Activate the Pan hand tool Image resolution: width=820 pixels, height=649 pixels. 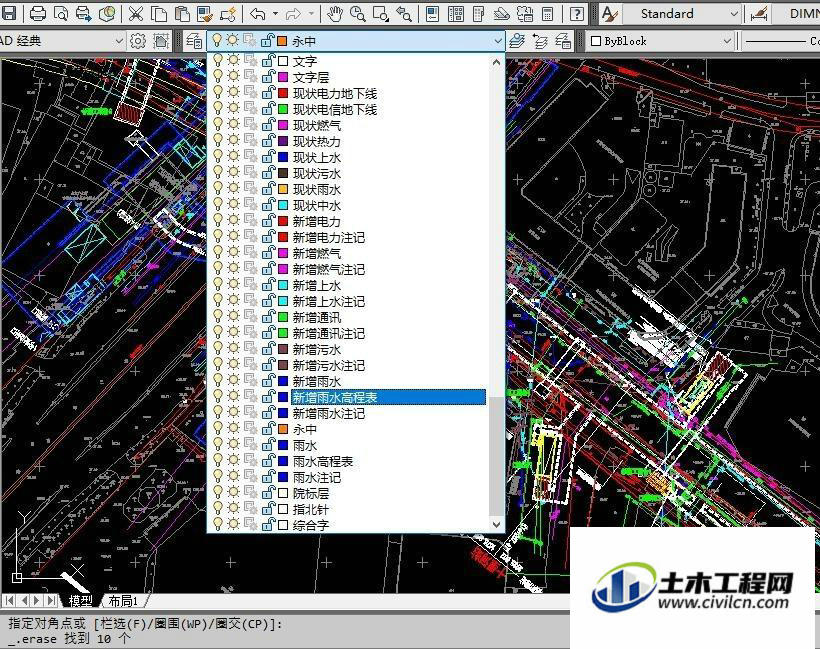click(335, 13)
